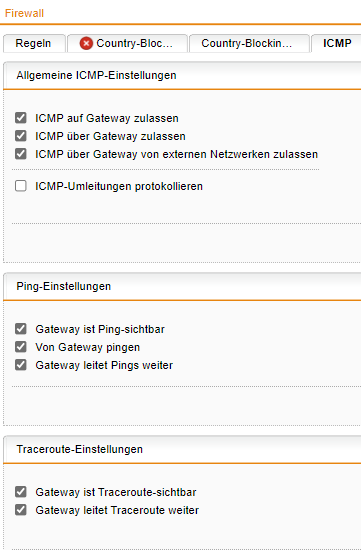Select the ICMP tab
Image resolution: width=361 pixels, height=550 pixels.
336,43
